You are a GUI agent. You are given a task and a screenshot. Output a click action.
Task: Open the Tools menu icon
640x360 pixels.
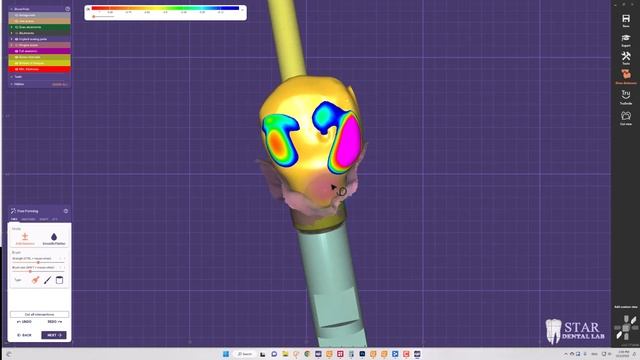click(x=626, y=57)
